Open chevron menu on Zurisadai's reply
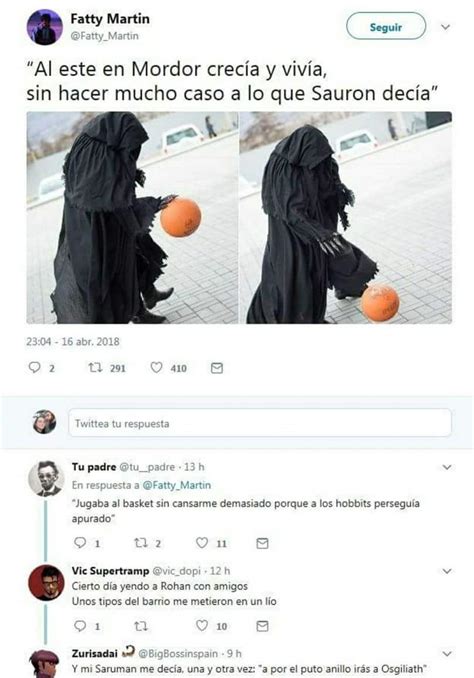Viewport: 474px width, 678px height. click(447, 653)
